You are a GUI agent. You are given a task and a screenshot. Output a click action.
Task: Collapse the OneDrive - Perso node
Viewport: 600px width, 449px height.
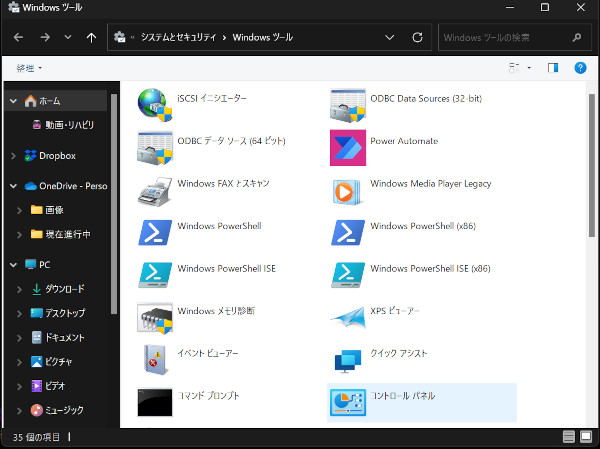pyautogui.click(x=13, y=186)
